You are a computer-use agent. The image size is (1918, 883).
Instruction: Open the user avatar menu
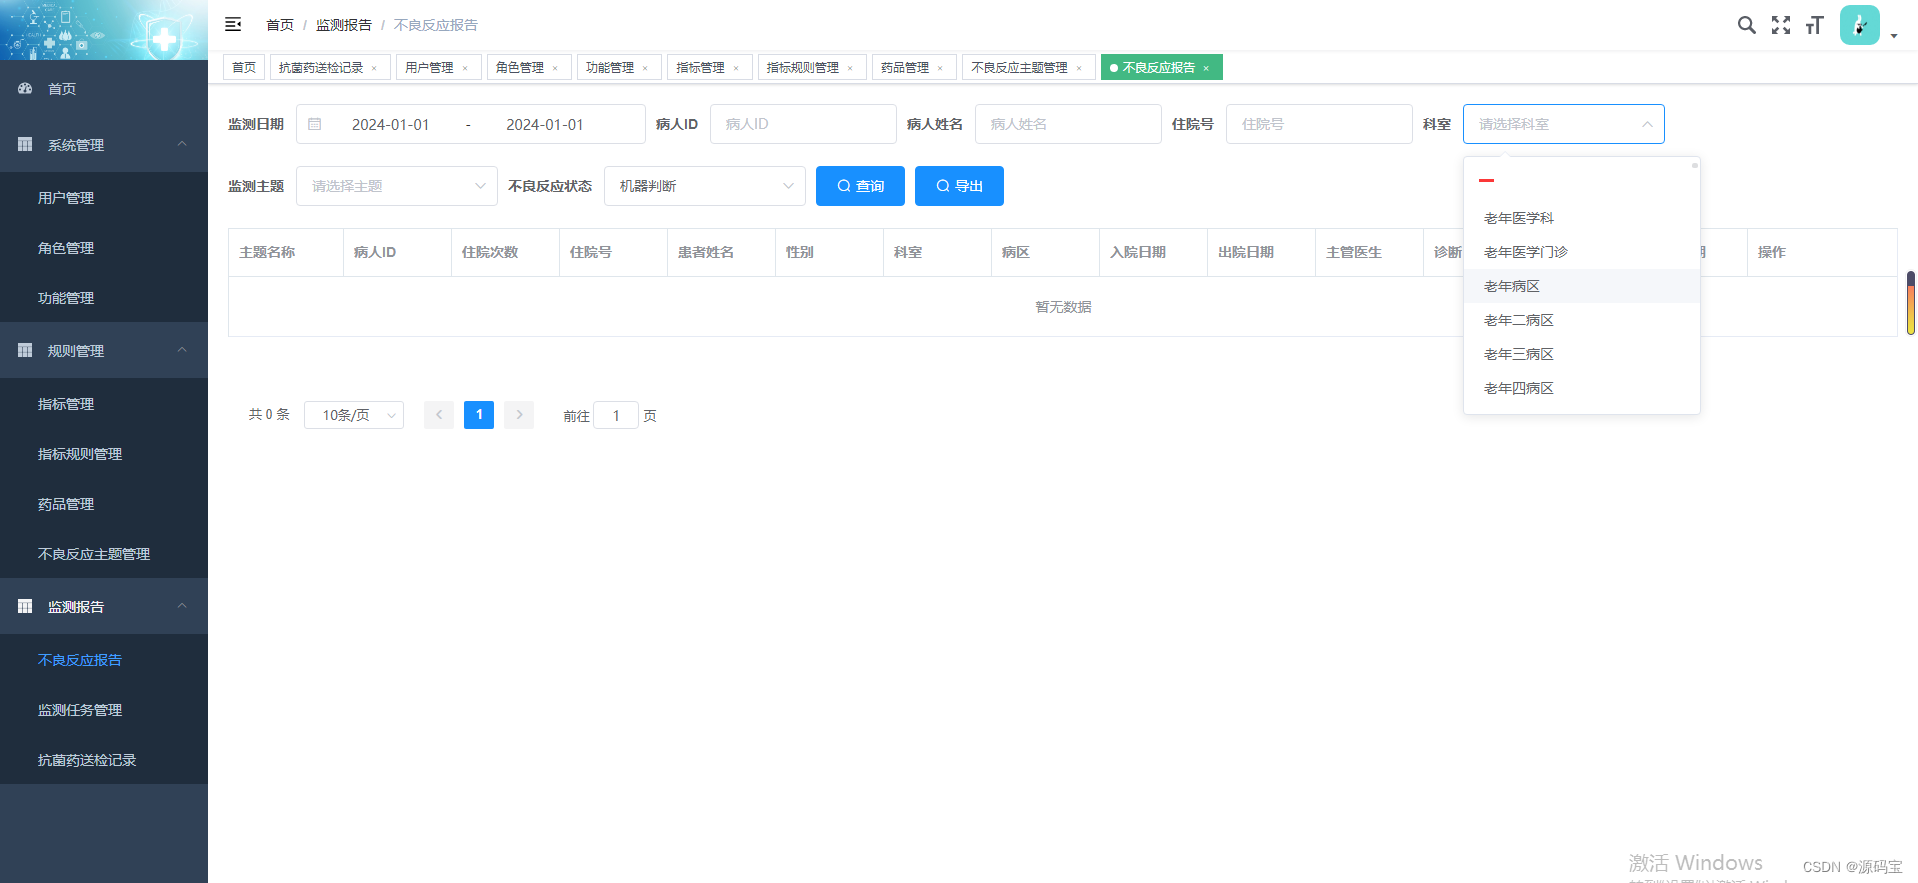point(1860,25)
